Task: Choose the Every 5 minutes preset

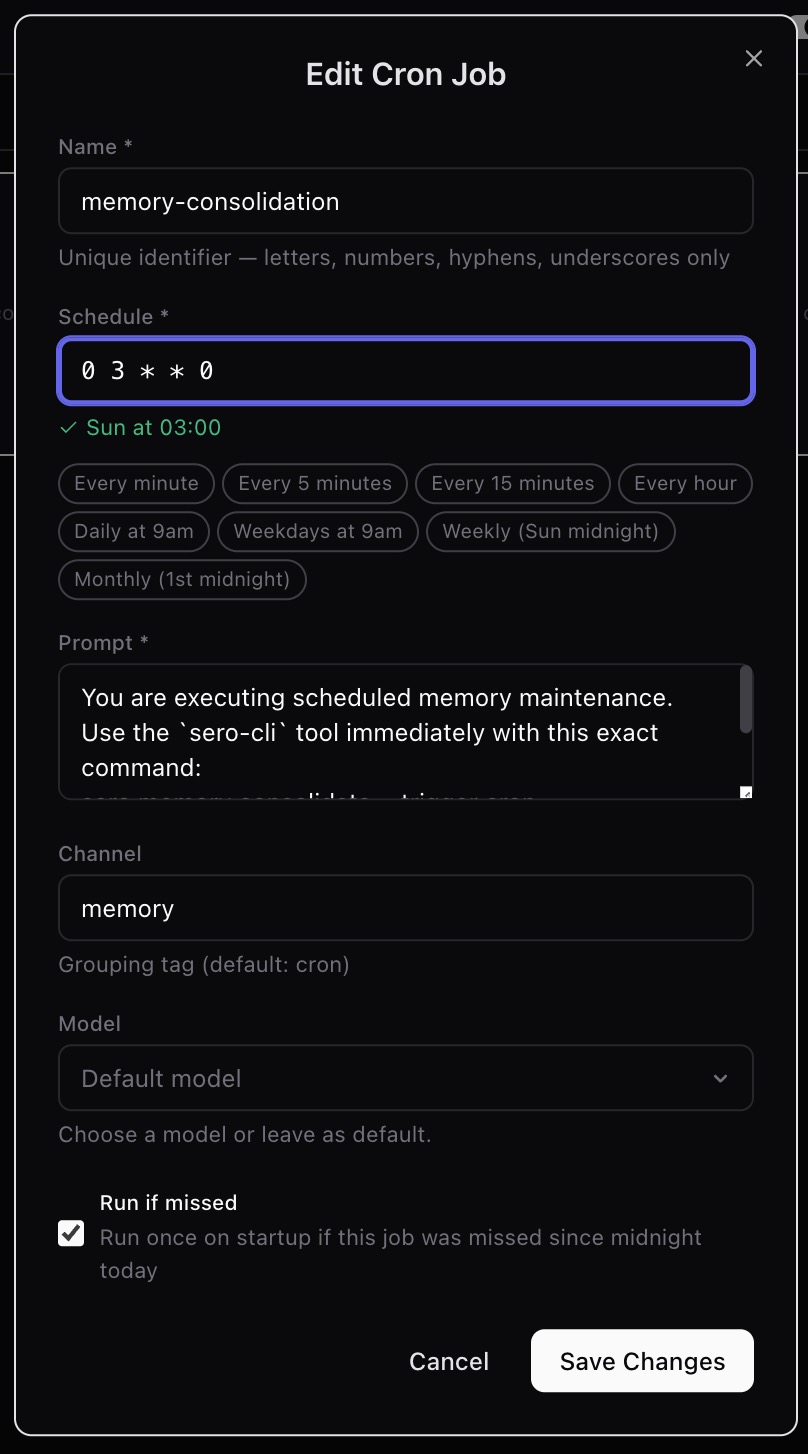Action: pos(315,483)
